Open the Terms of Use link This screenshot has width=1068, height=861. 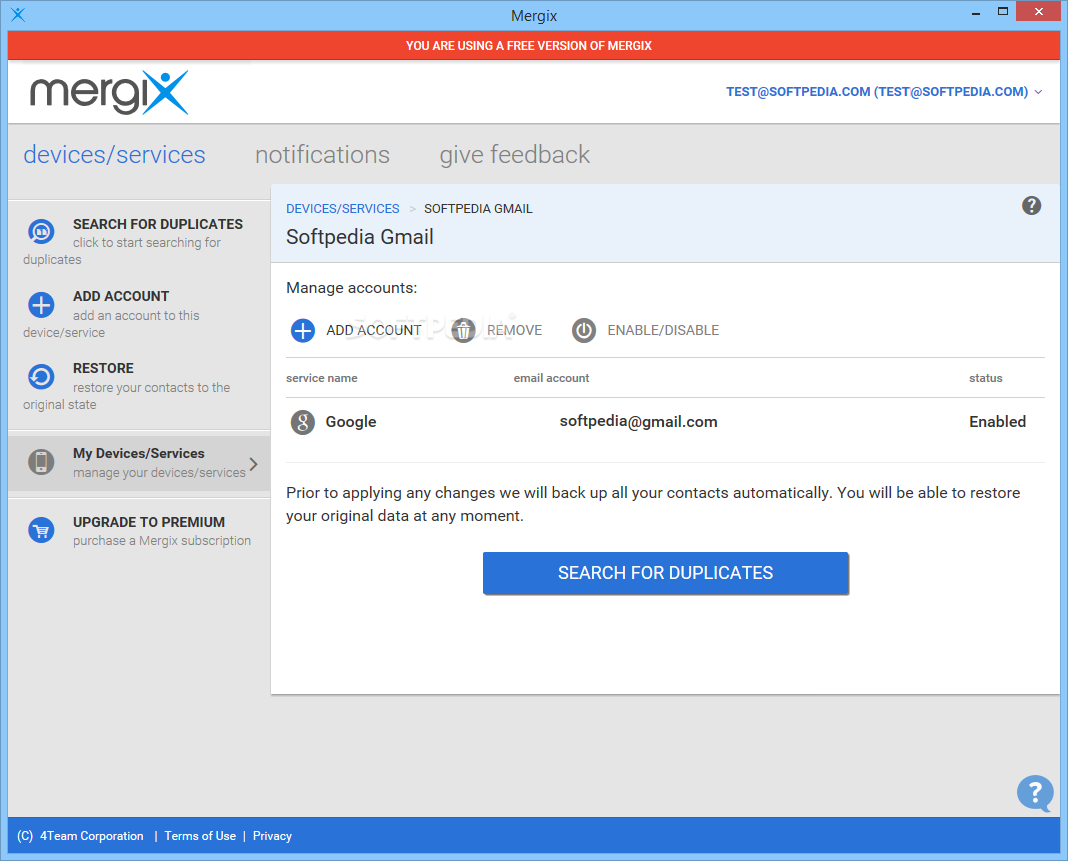coord(200,836)
